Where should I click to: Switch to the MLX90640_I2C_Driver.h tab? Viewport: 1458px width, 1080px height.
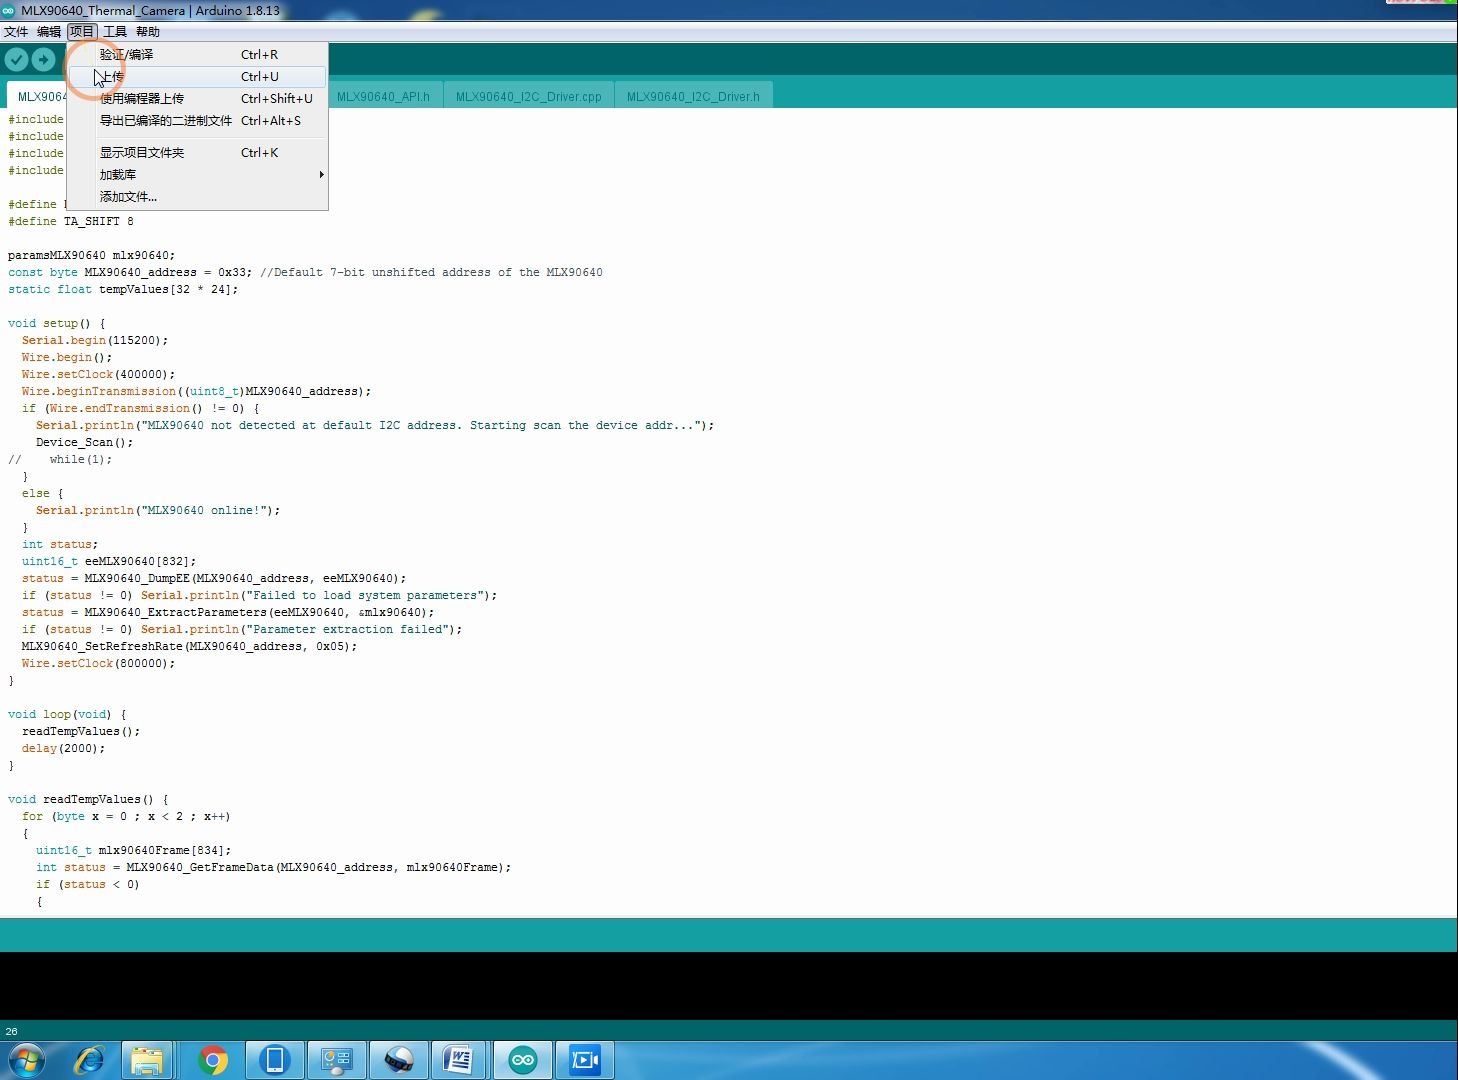tap(693, 97)
